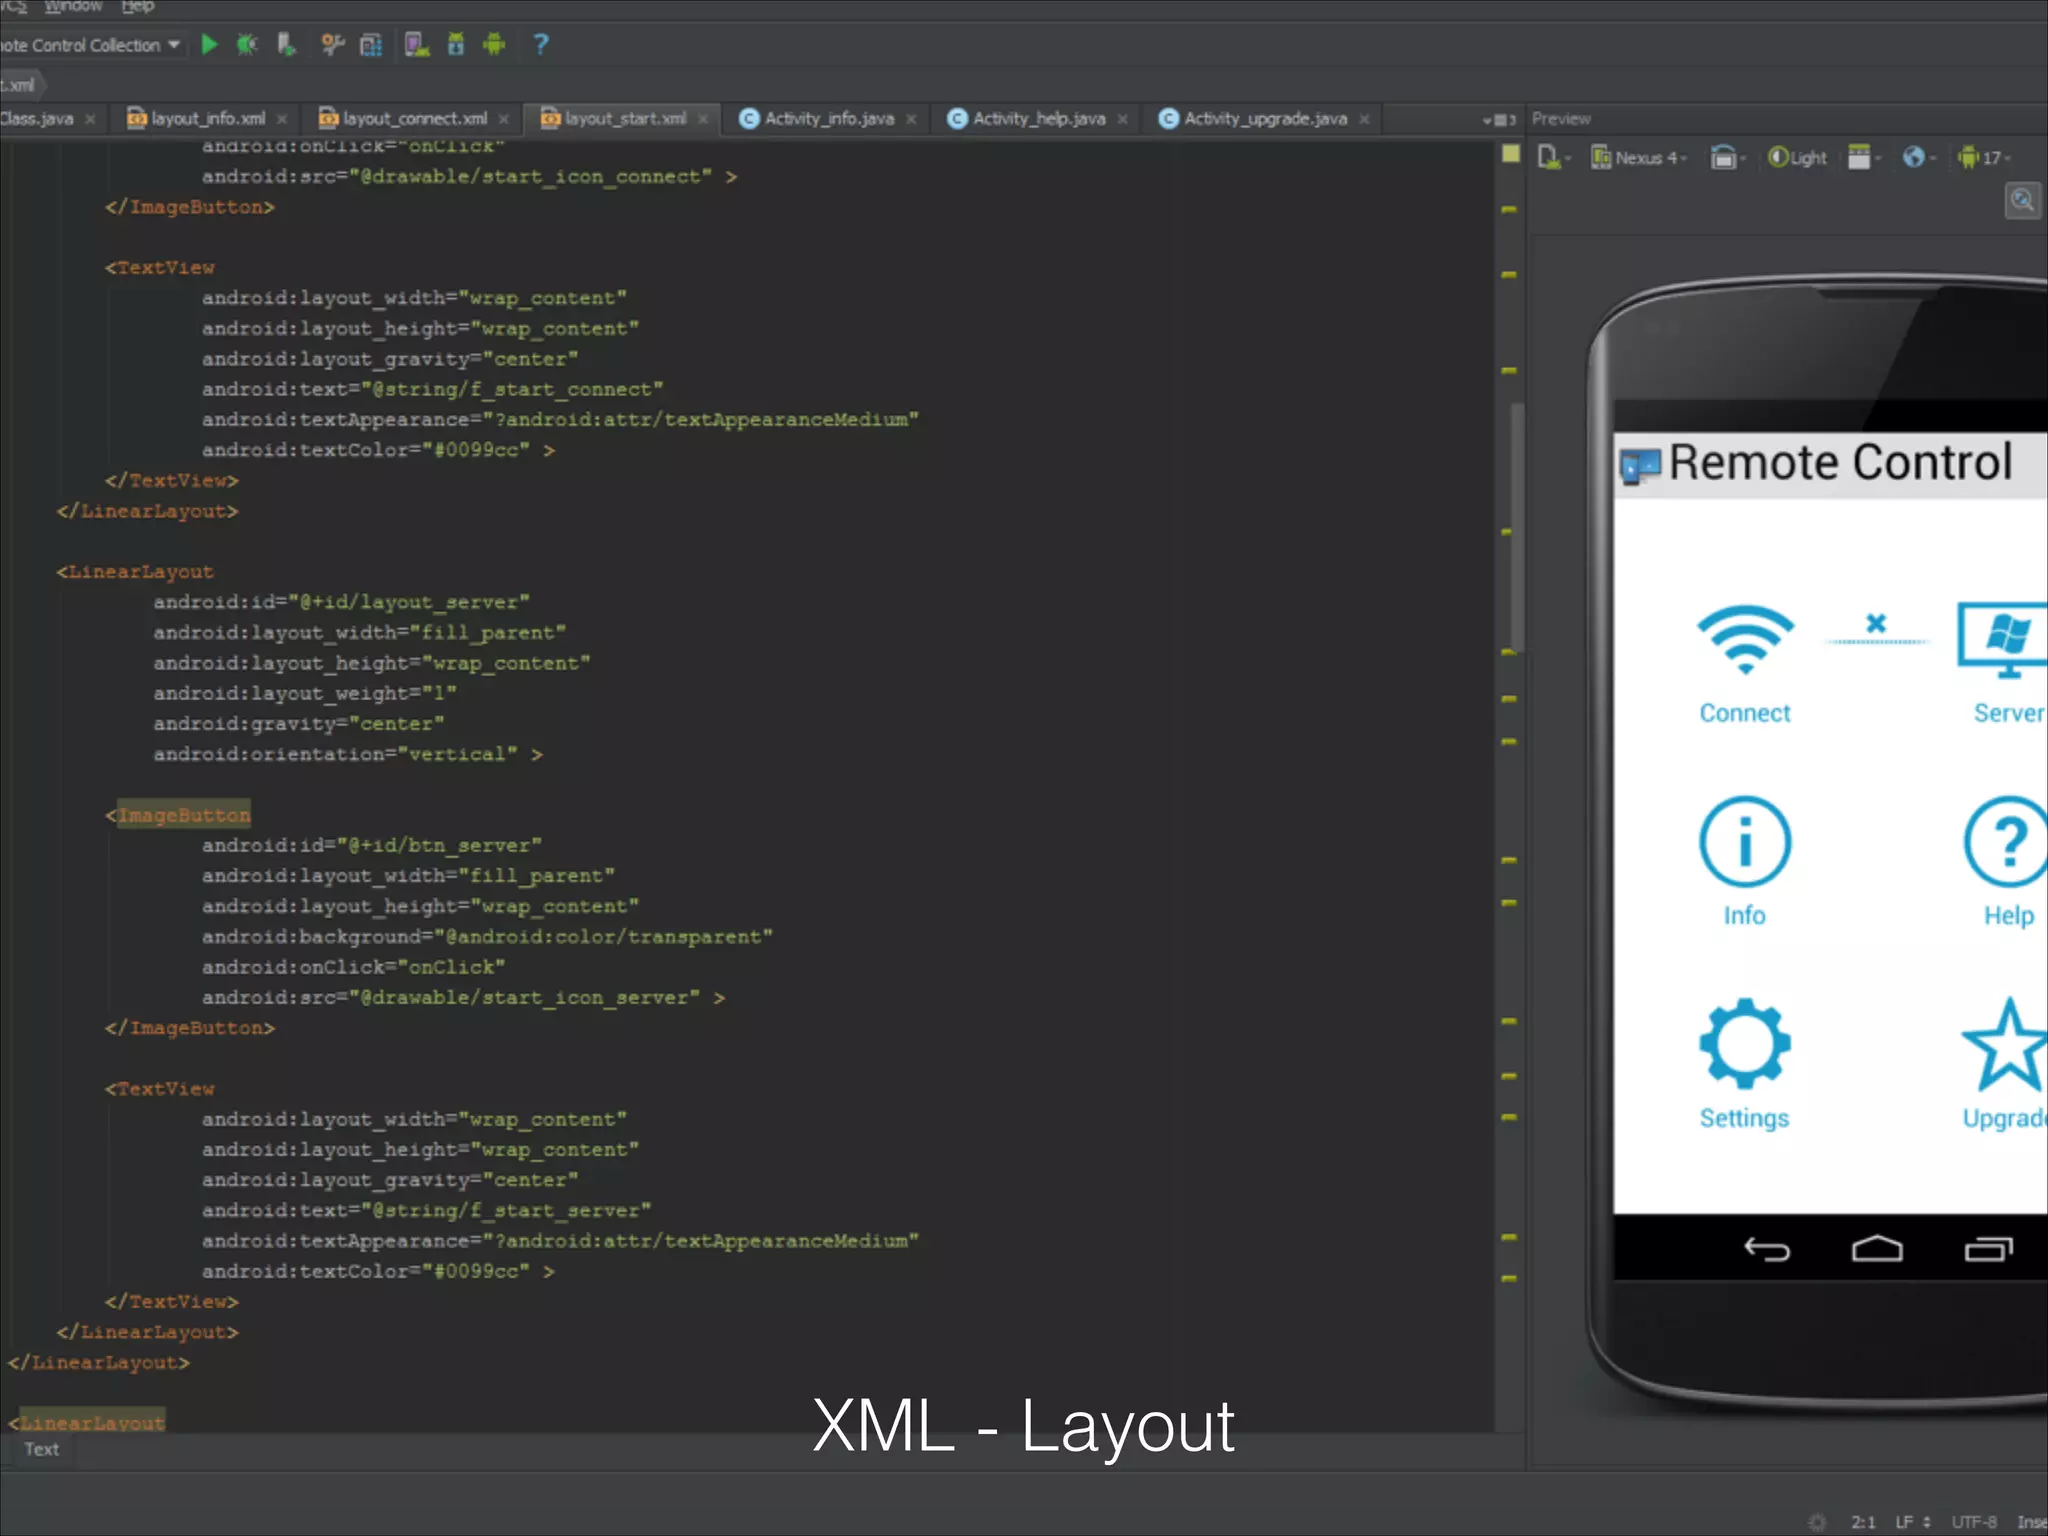Open the Window menu
2048x1536 pixels.
tap(73, 7)
